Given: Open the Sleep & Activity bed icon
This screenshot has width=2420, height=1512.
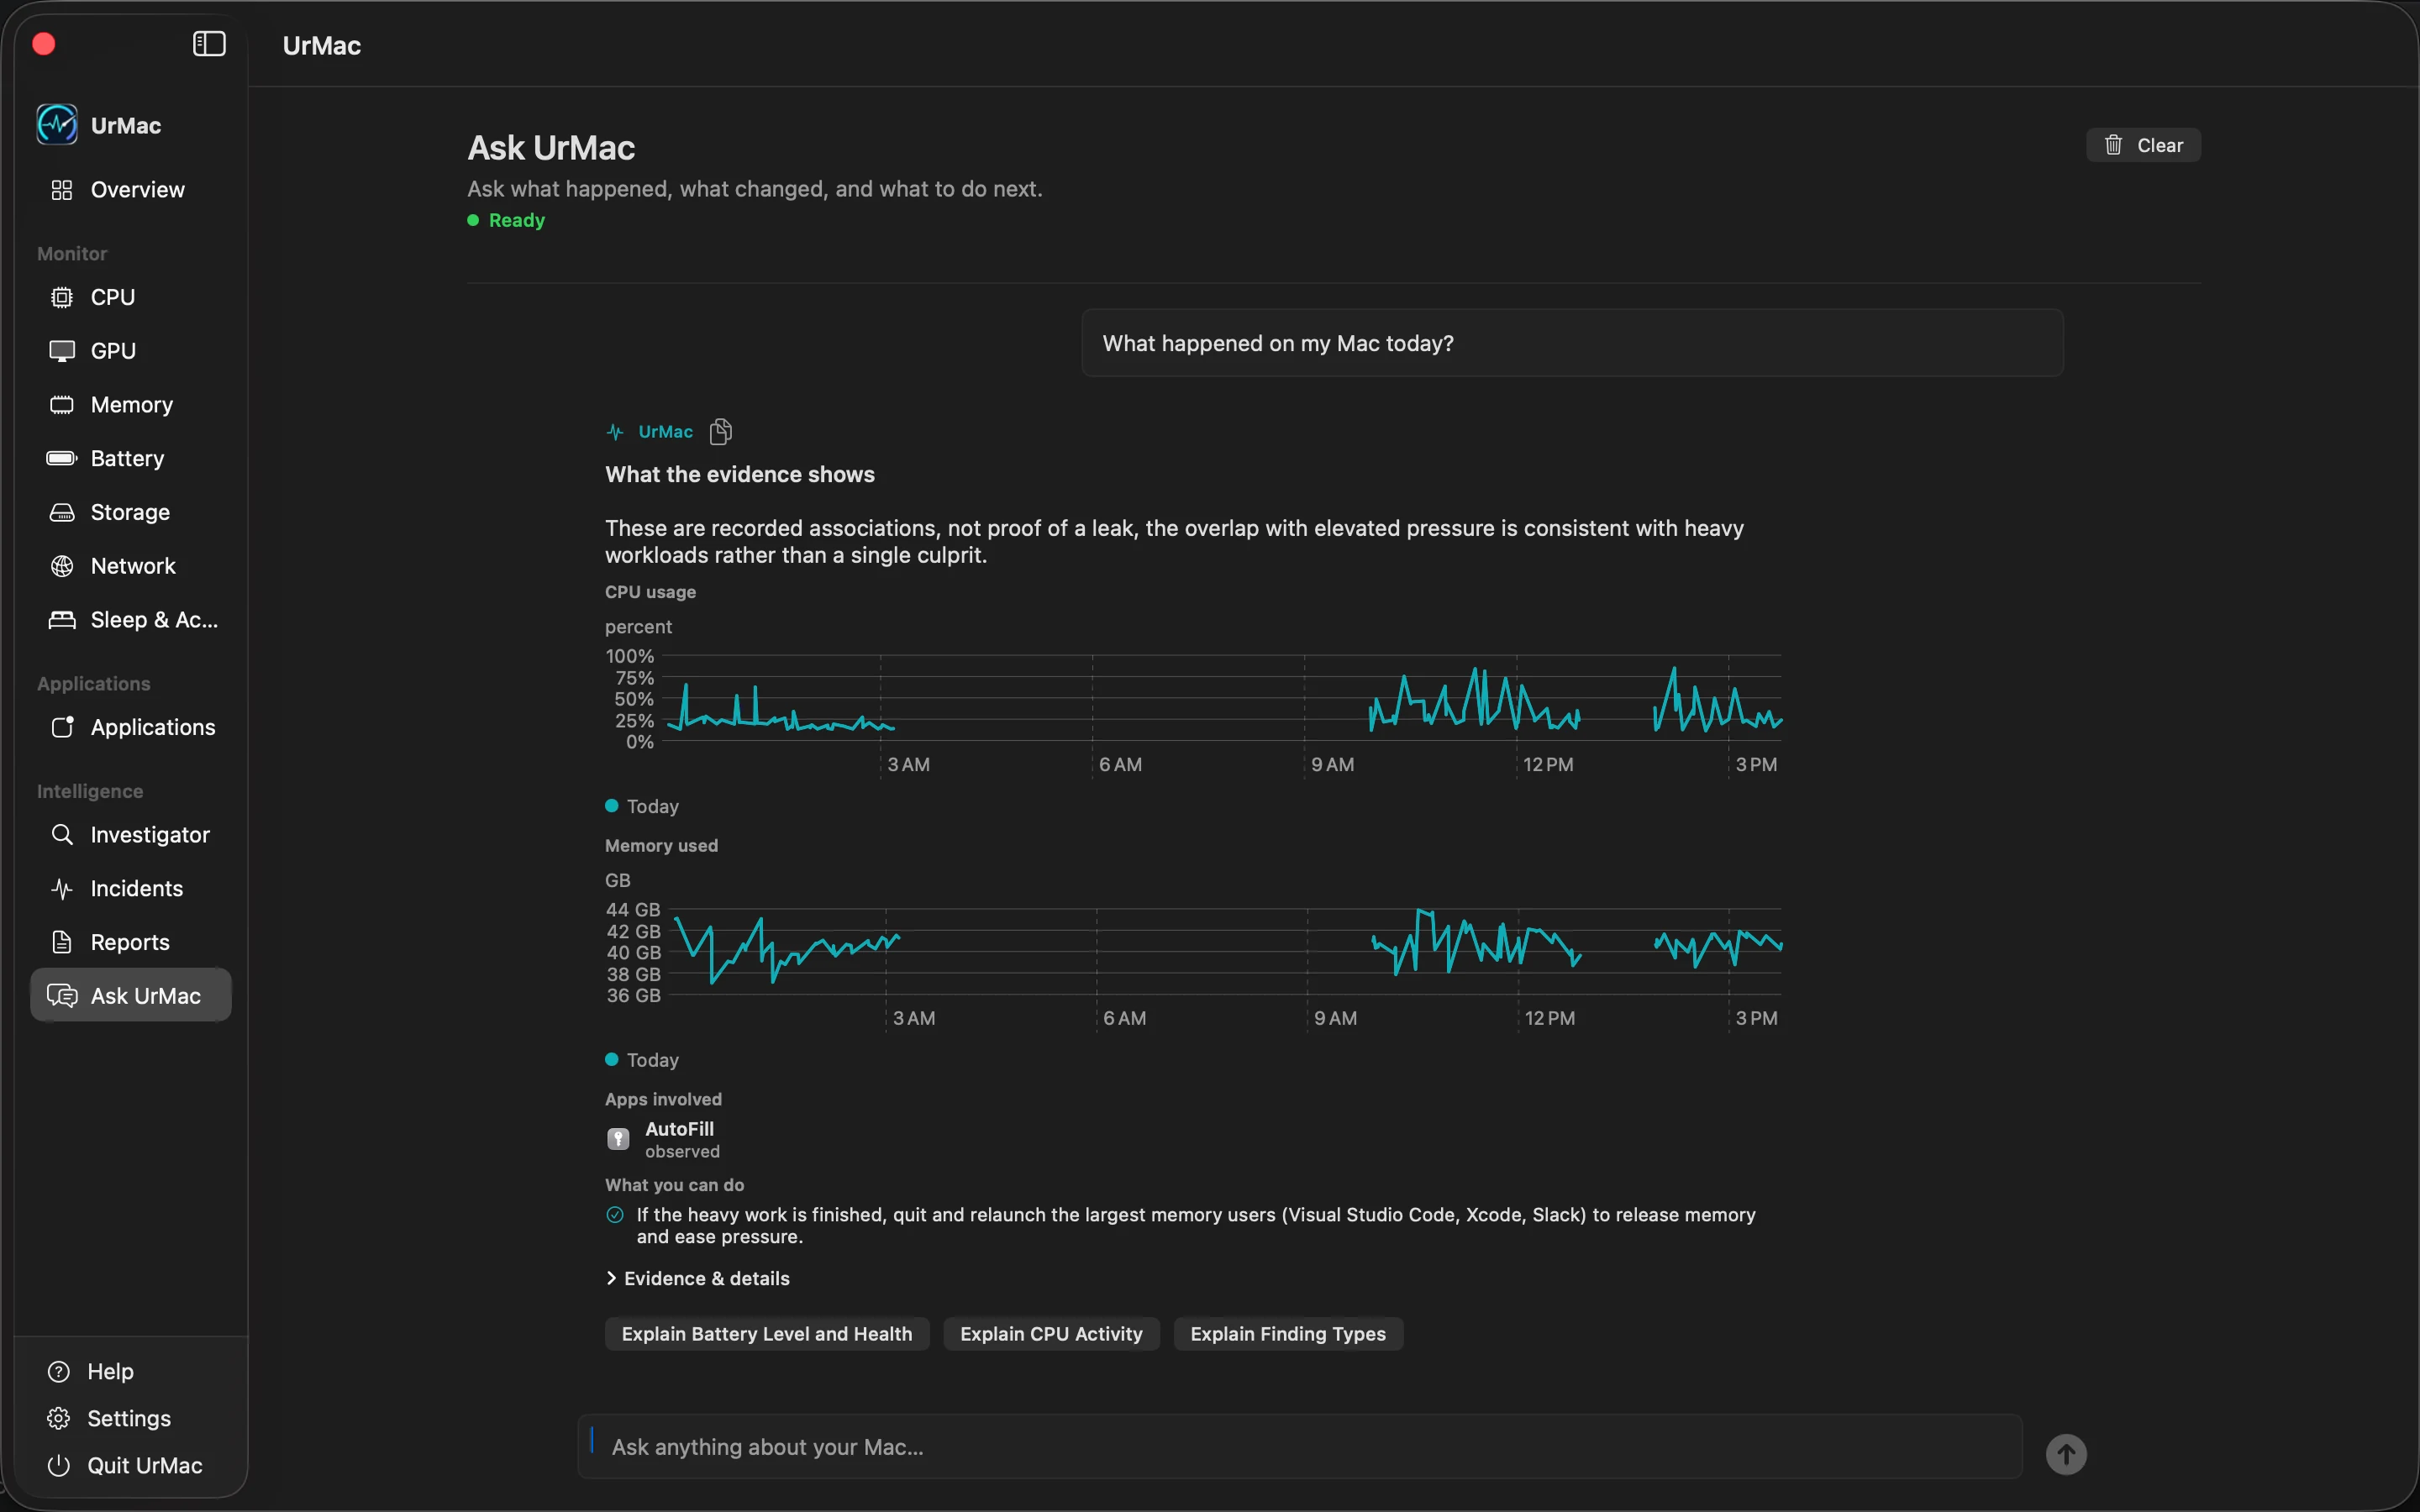Looking at the screenshot, I should tap(62, 620).
